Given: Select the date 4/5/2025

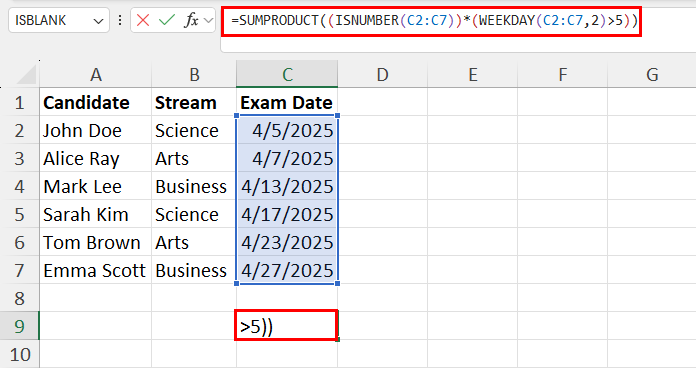Looking at the screenshot, I should pos(287,131).
